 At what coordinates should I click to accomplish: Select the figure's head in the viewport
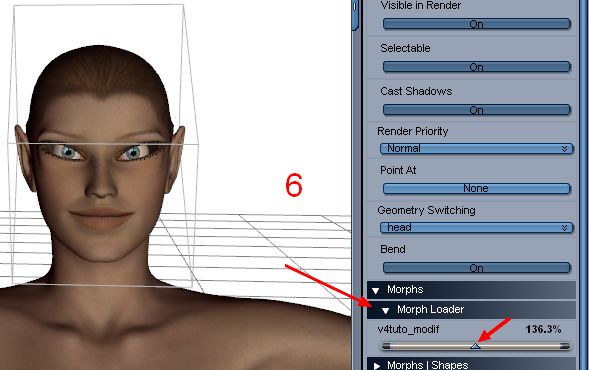(101, 158)
